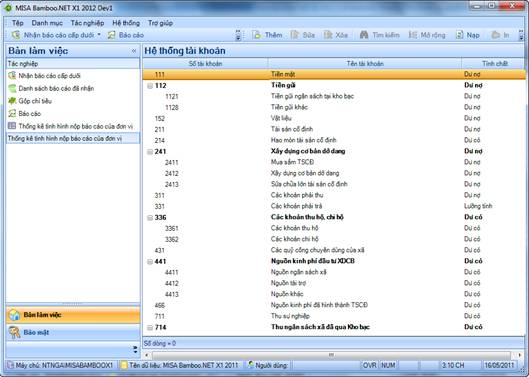Screen dimensions: 529x377
Task: Open the toolbar overflow options at far right
Action: [x=521, y=35]
